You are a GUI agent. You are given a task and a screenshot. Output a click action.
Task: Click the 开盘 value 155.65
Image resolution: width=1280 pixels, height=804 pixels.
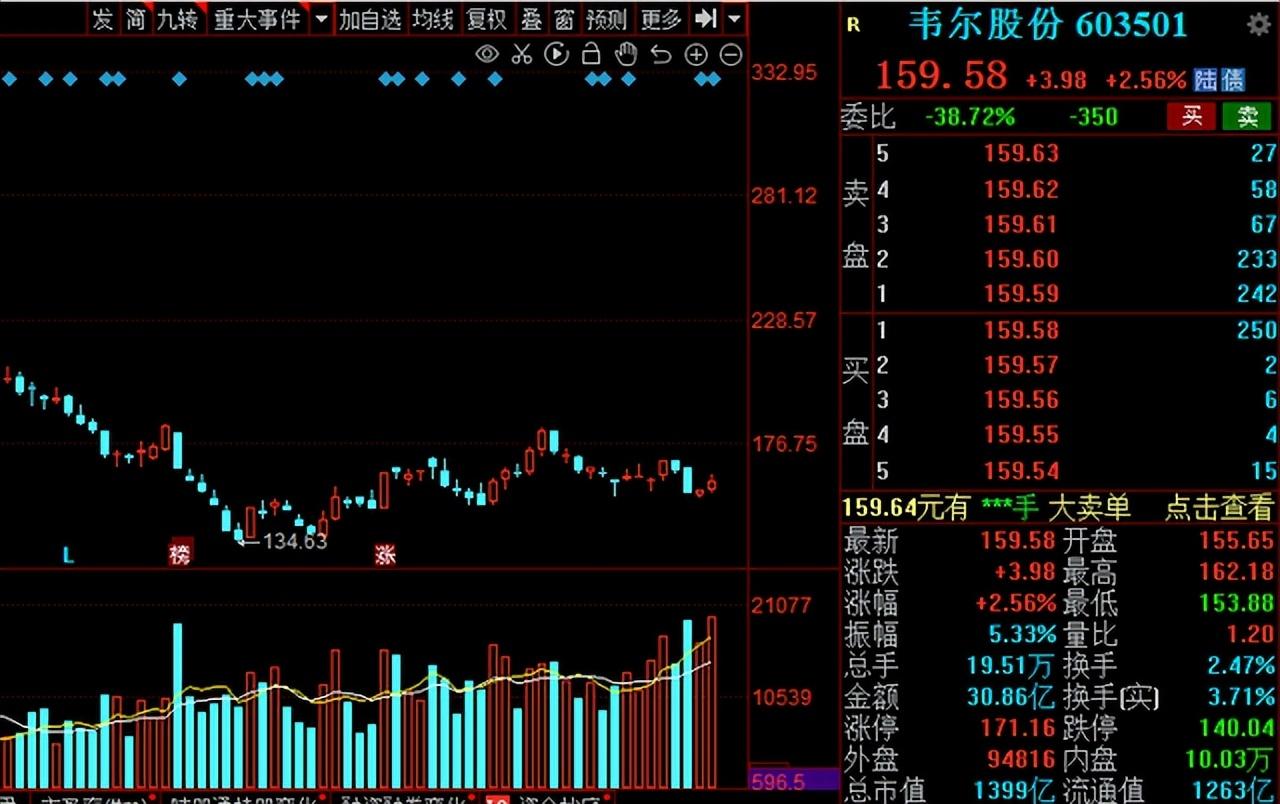[1238, 540]
